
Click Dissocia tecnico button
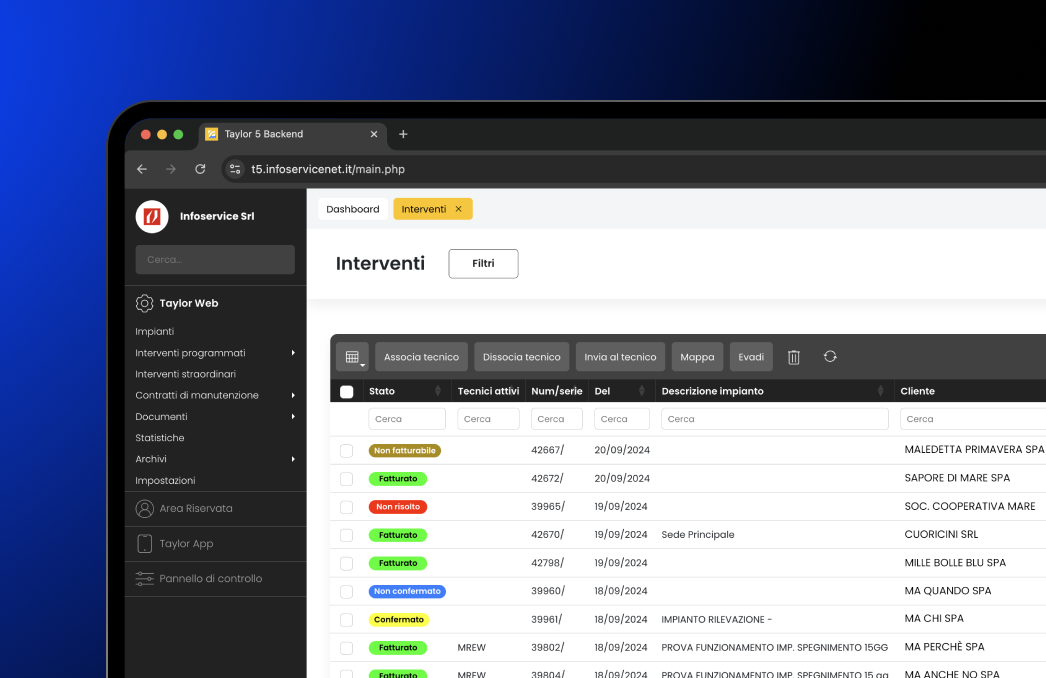522,357
